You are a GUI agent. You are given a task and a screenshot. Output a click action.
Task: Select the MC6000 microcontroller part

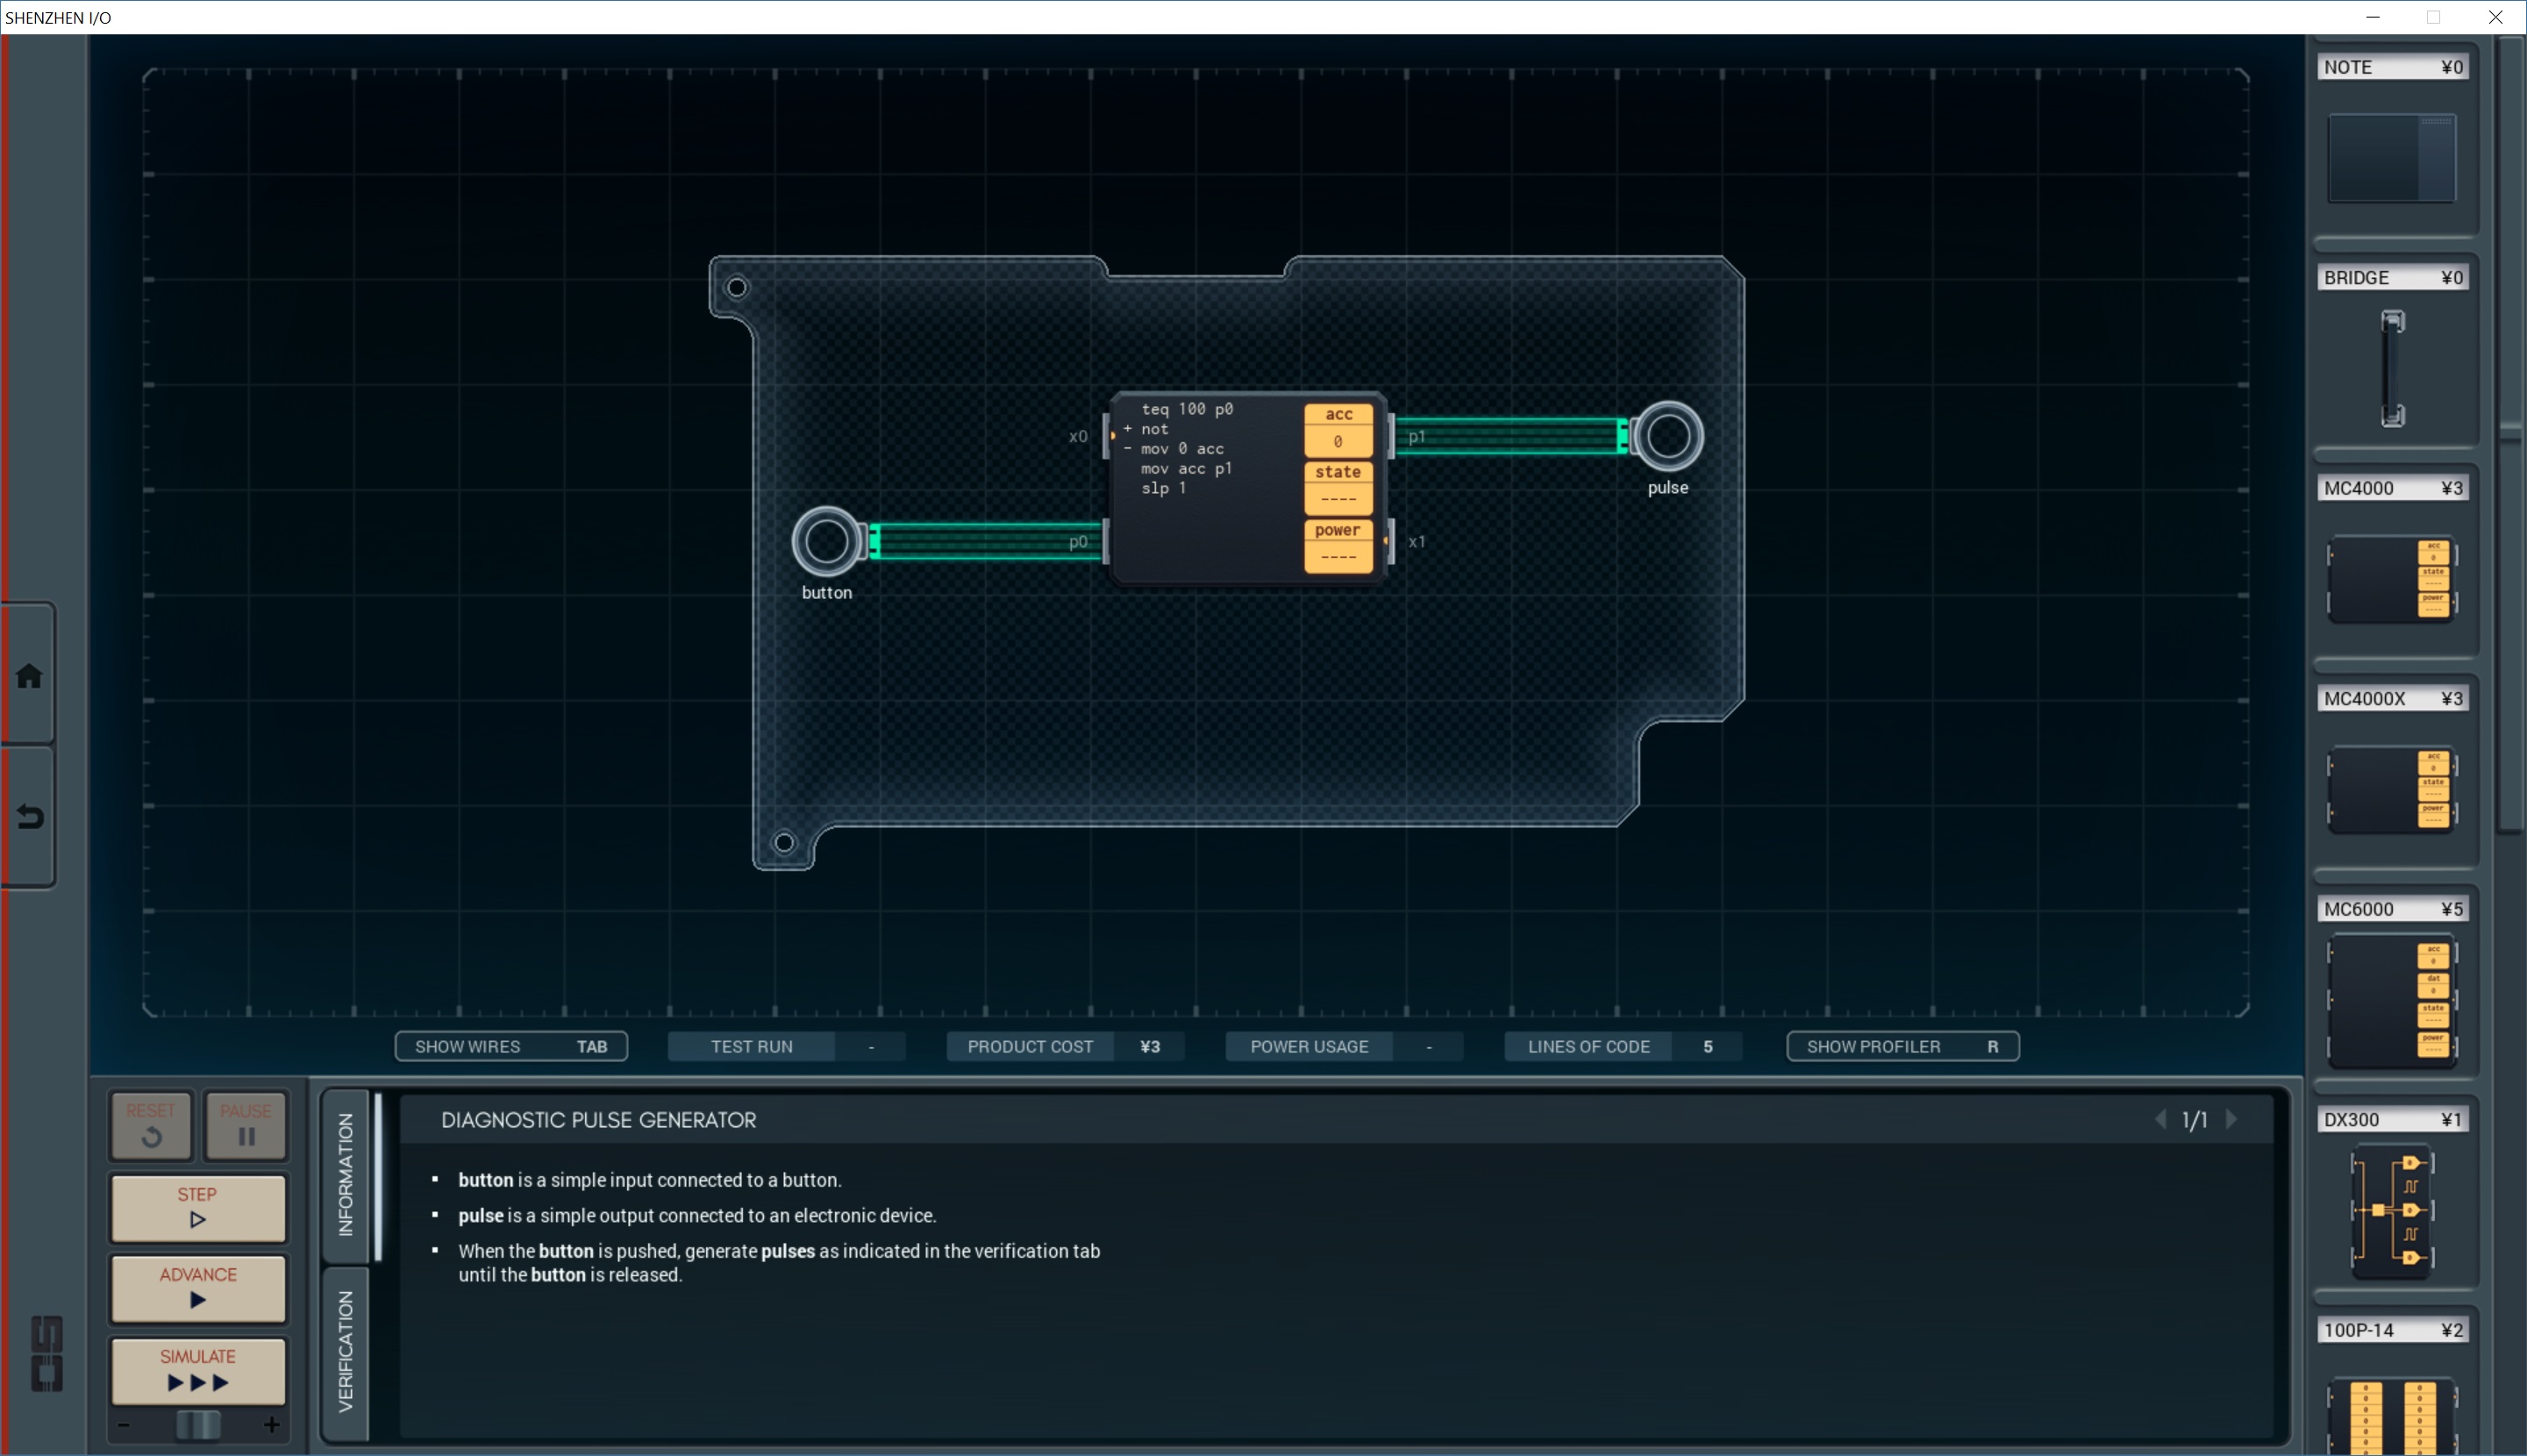click(2391, 1000)
